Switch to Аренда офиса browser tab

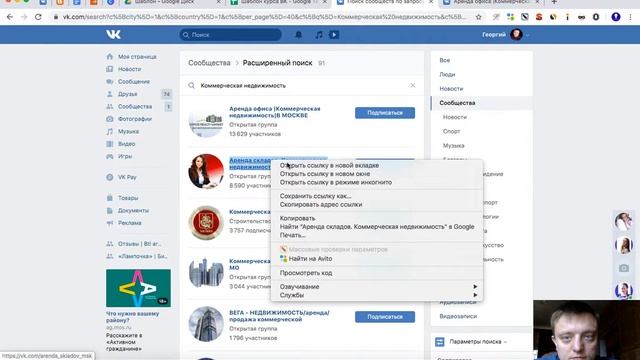pos(491,2)
